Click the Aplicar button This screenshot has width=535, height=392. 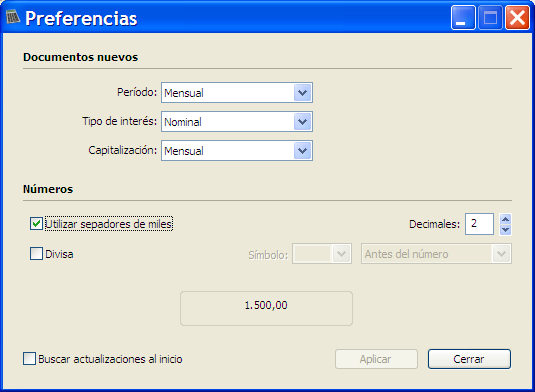point(376,359)
